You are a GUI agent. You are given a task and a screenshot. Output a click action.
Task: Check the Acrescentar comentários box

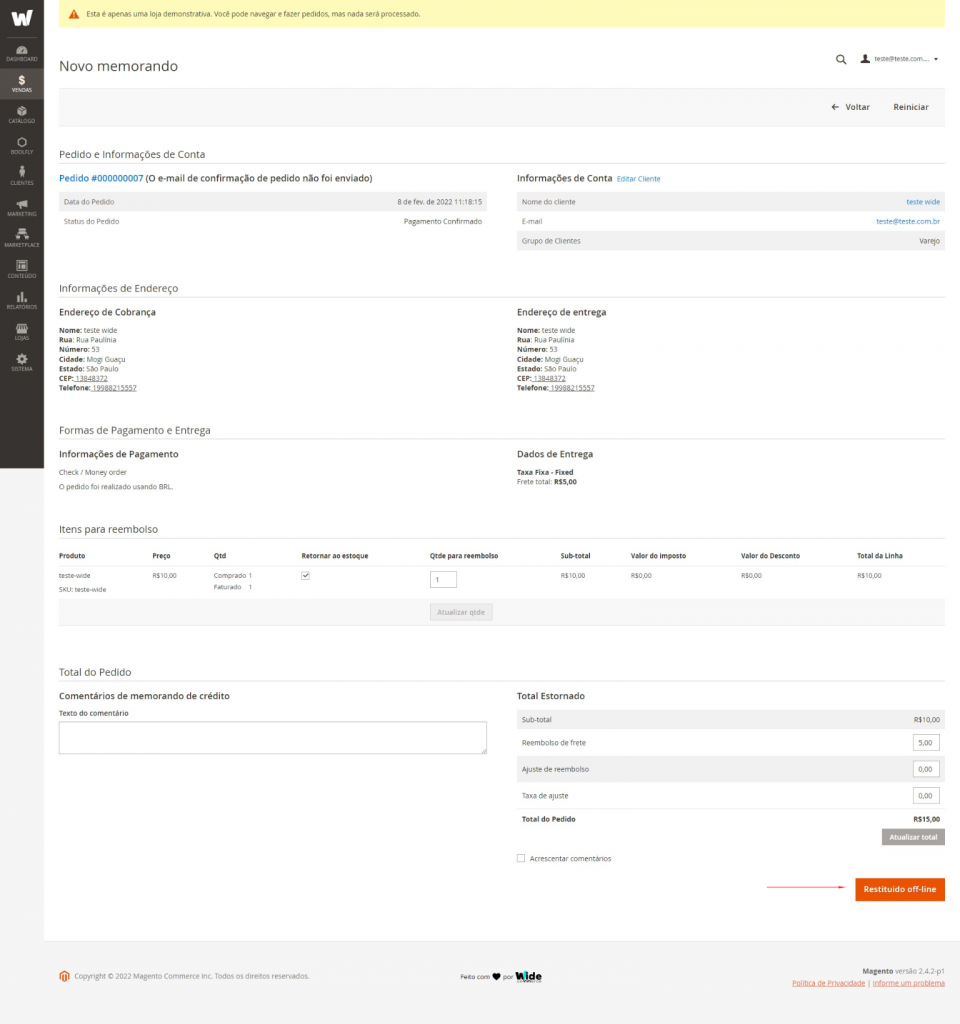520,858
